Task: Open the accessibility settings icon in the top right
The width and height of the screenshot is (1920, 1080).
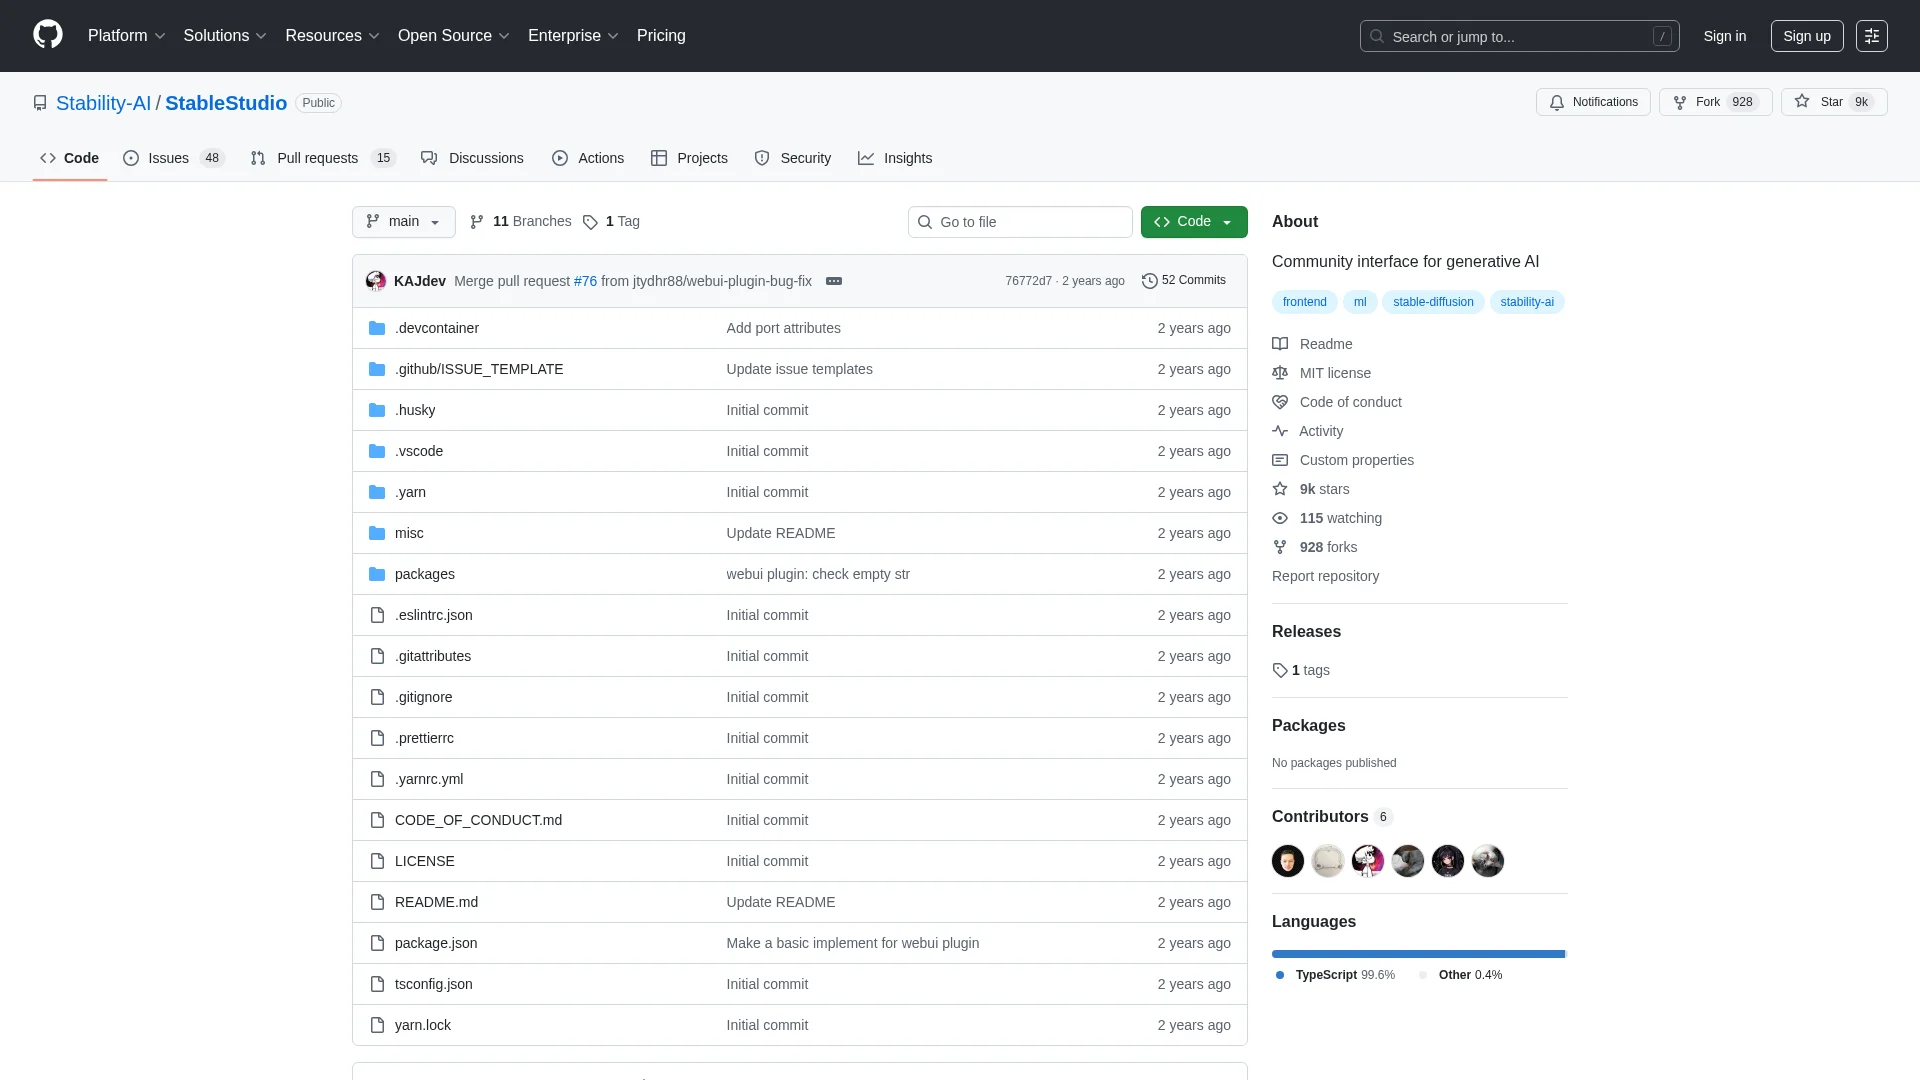Action: pyautogui.click(x=1871, y=36)
